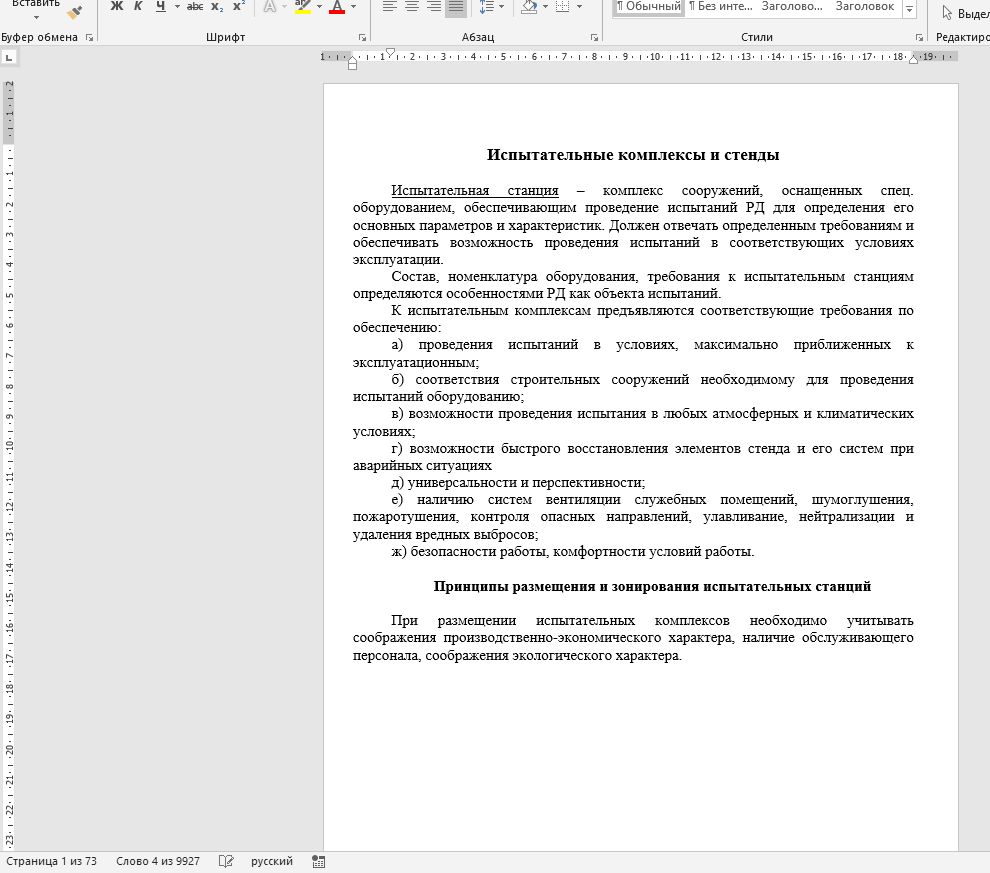
Task: Toggle bold Ж formatting
Action: click(x=116, y=7)
